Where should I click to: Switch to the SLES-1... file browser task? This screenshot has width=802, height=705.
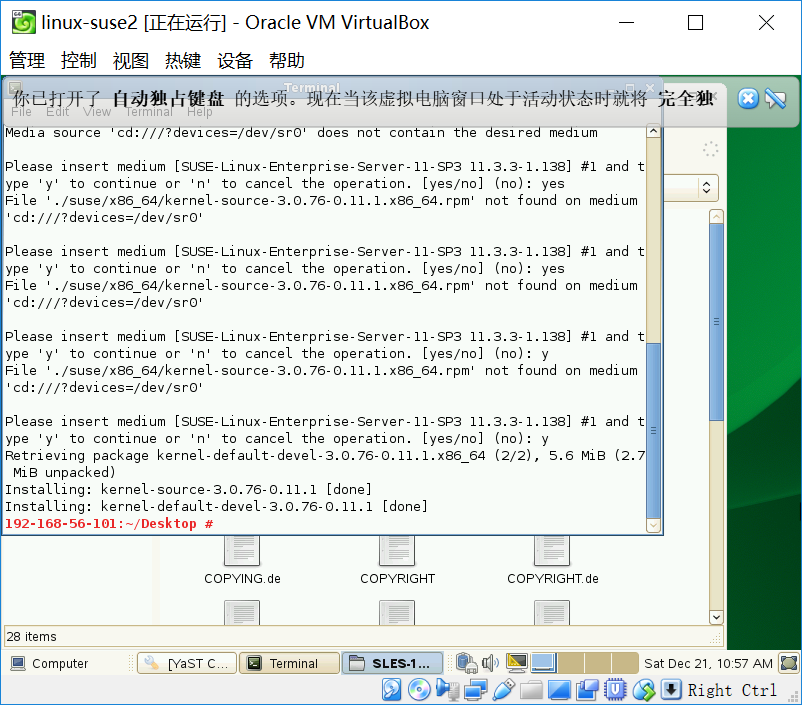coord(392,664)
